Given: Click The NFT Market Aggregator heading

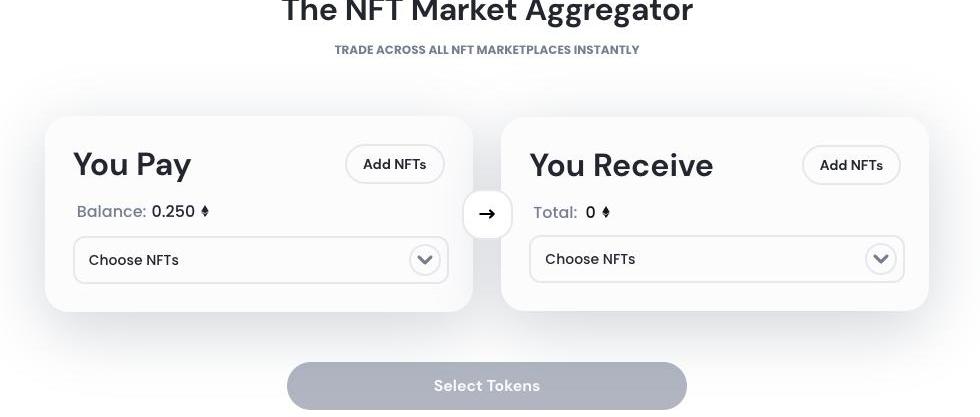Looking at the screenshot, I should [487, 12].
